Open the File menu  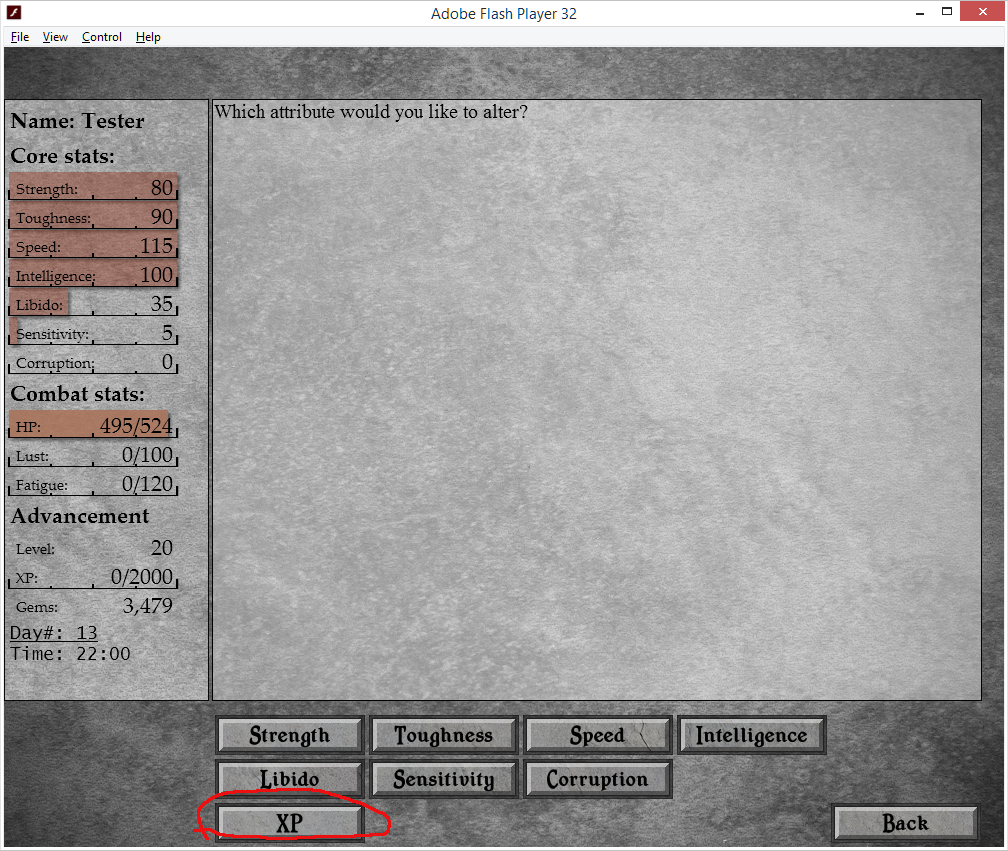click(x=20, y=37)
